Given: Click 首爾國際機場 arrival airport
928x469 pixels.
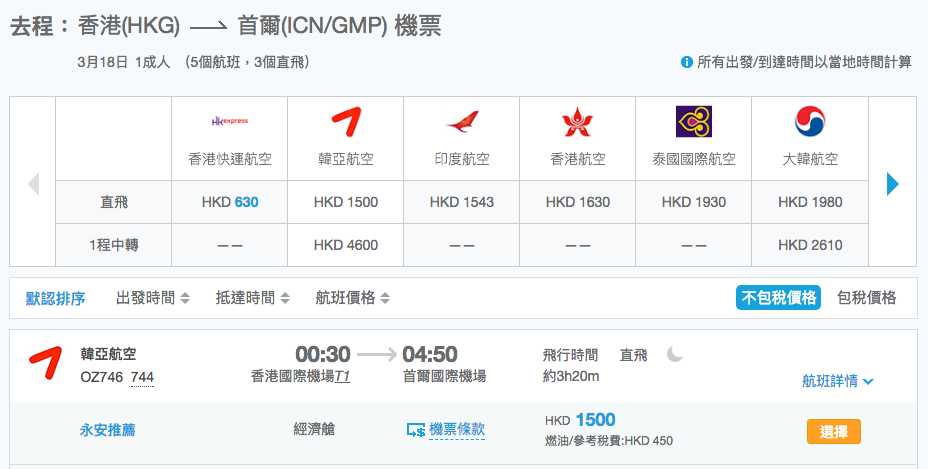Looking at the screenshot, I should (x=444, y=376).
